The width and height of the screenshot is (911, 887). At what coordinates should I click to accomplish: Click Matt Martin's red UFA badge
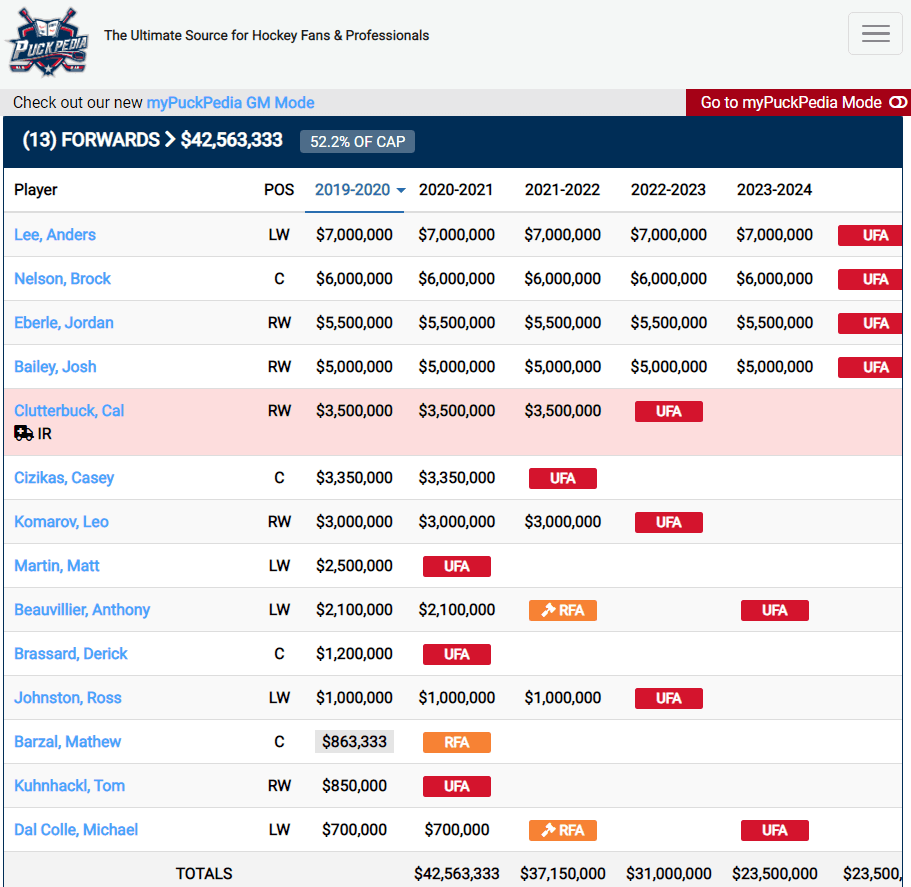pos(456,566)
